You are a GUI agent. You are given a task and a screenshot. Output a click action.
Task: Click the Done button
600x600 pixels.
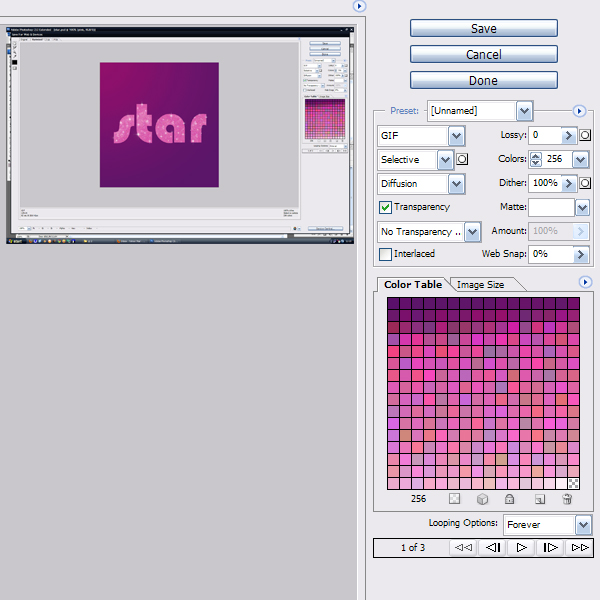click(x=484, y=80)
